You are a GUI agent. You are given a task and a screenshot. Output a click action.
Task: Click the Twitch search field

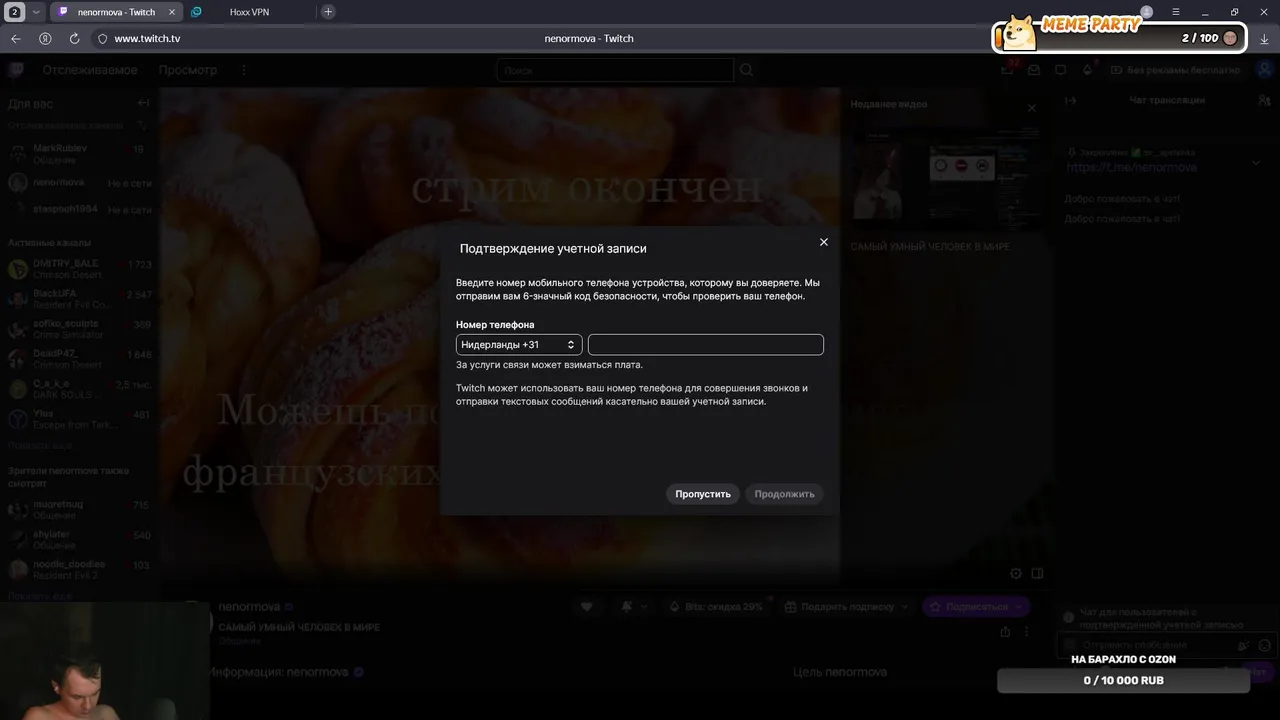pyautogui.click(x=615, y=70)
